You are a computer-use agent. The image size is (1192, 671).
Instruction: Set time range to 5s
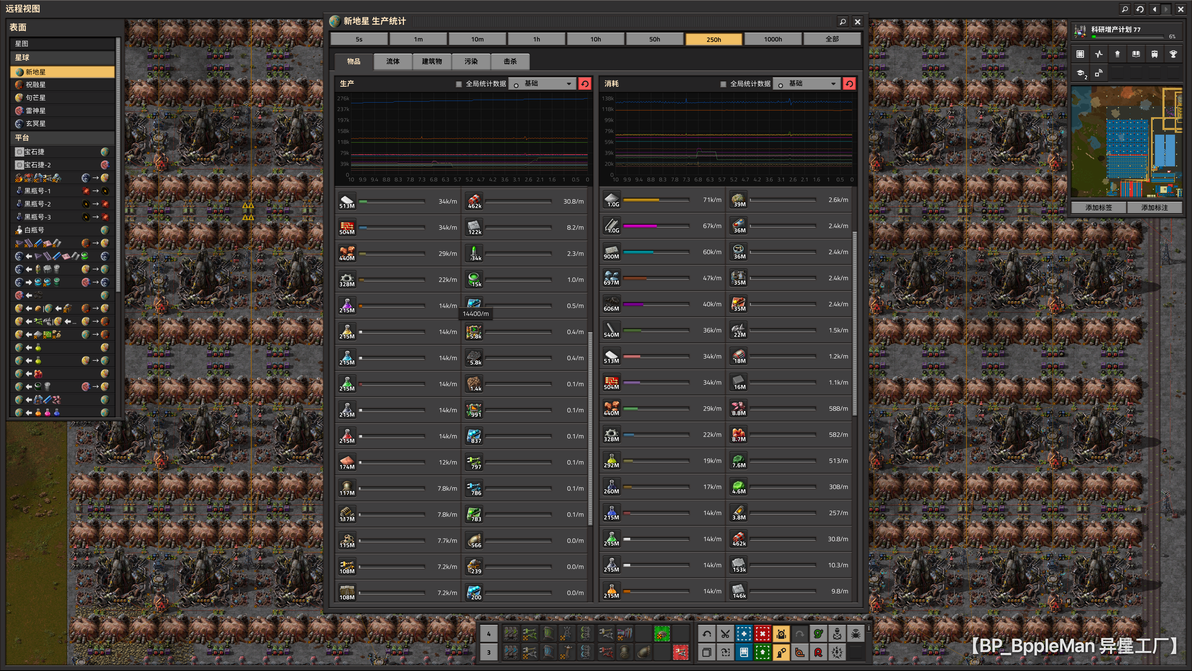click(359, 39)
